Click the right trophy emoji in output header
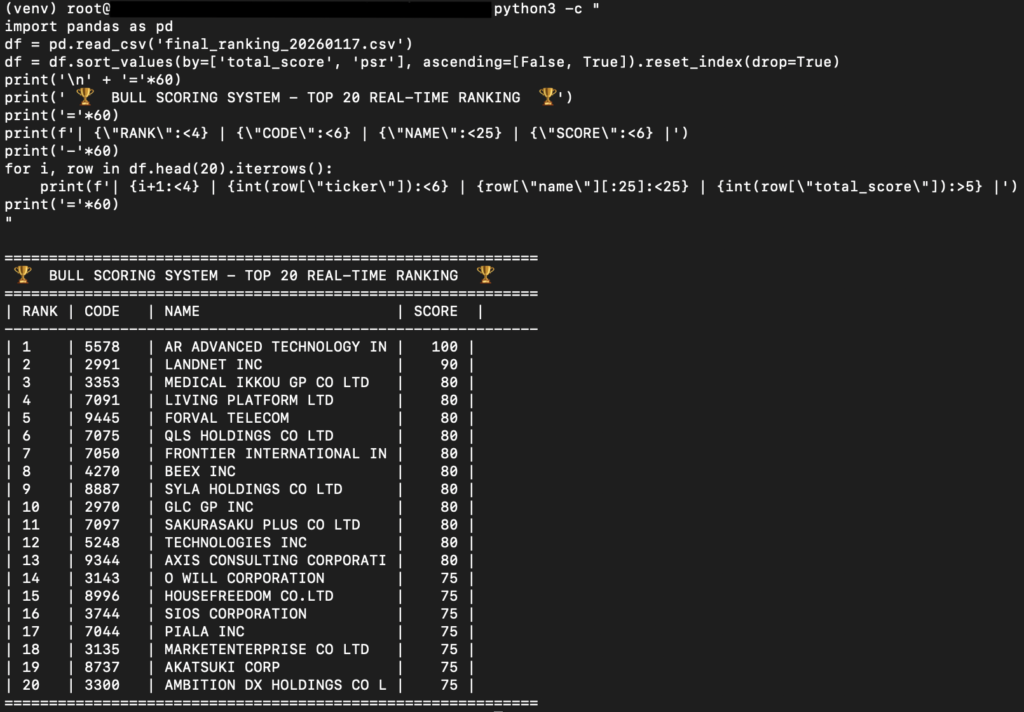This screenshot has width=1024, height=712. 485,275
